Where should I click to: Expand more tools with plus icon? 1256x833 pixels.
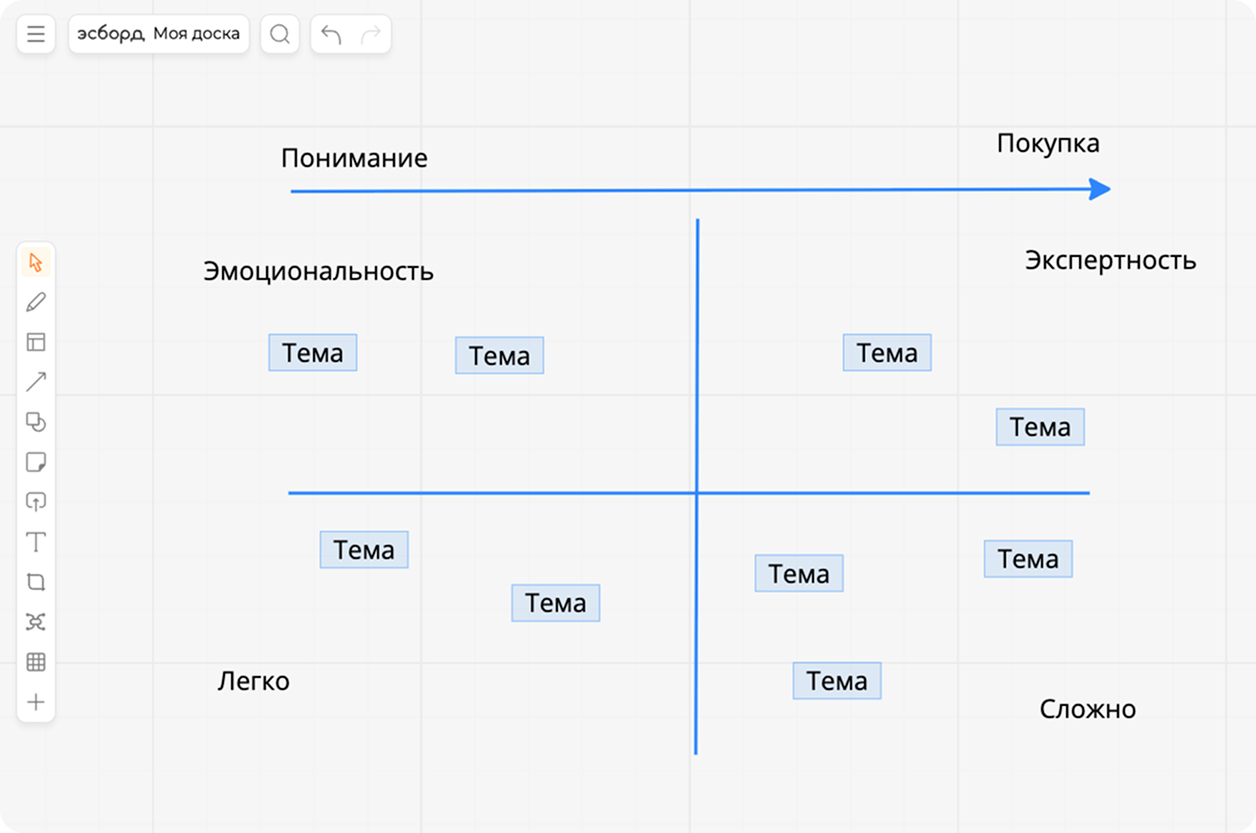pyautogui.click(x=36, y=702)
